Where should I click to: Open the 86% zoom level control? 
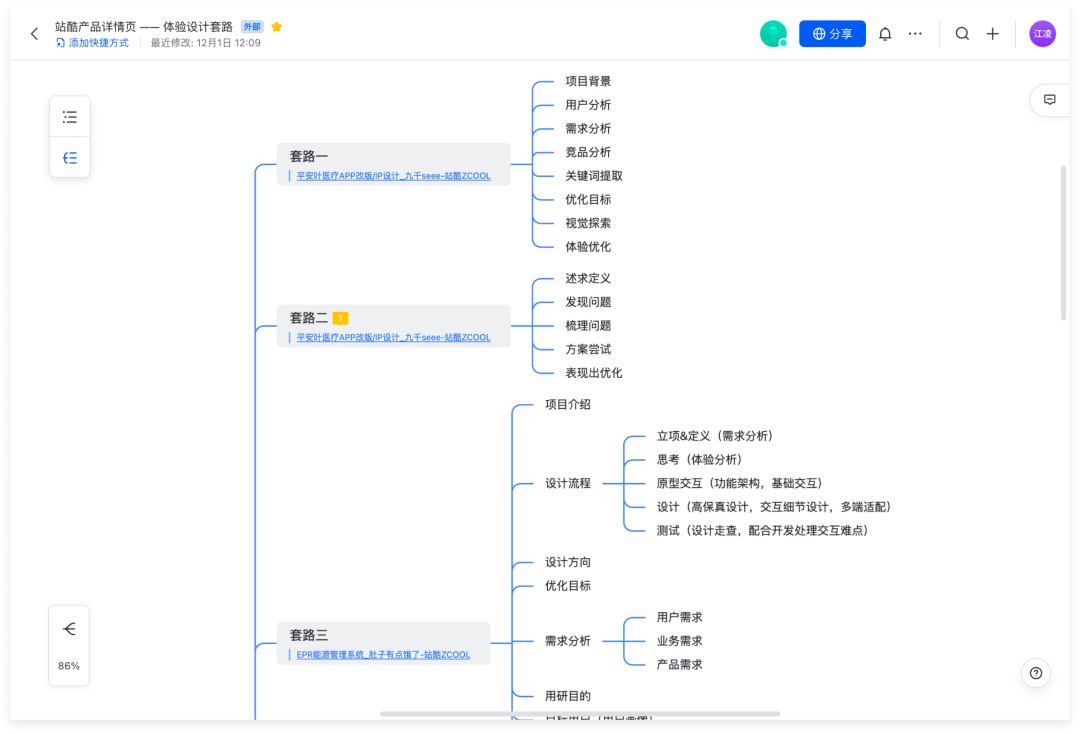pyautogui.click(x=69, y=666)
